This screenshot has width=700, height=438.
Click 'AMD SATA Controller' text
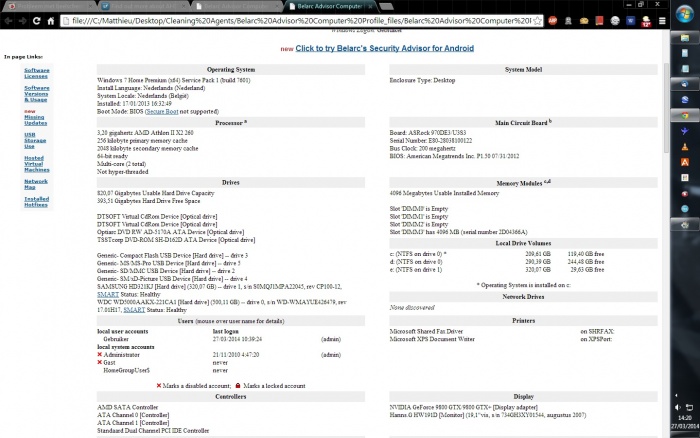point(127,408)
